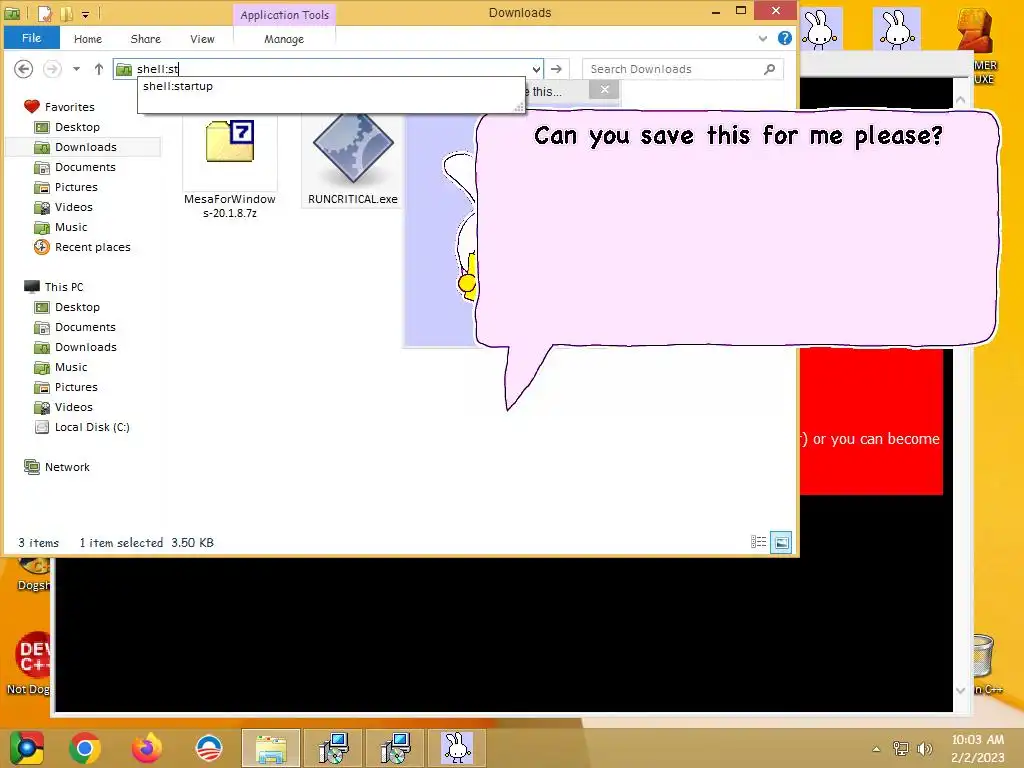Close the small popup with the X

(x=605, y=89)
